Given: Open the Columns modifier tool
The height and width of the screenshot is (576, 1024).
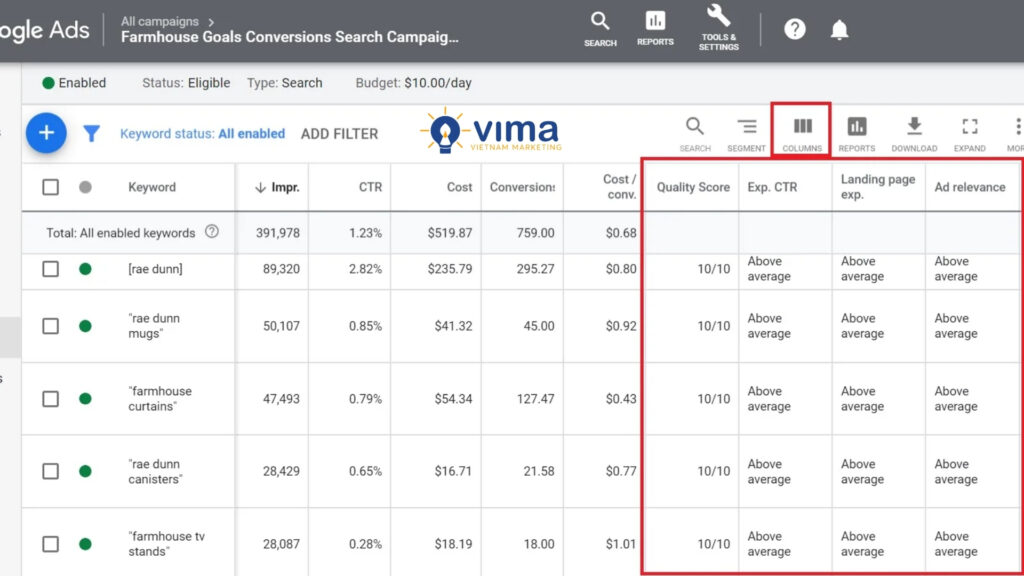Looking at the screenshot, I should [x=802, y=134].
